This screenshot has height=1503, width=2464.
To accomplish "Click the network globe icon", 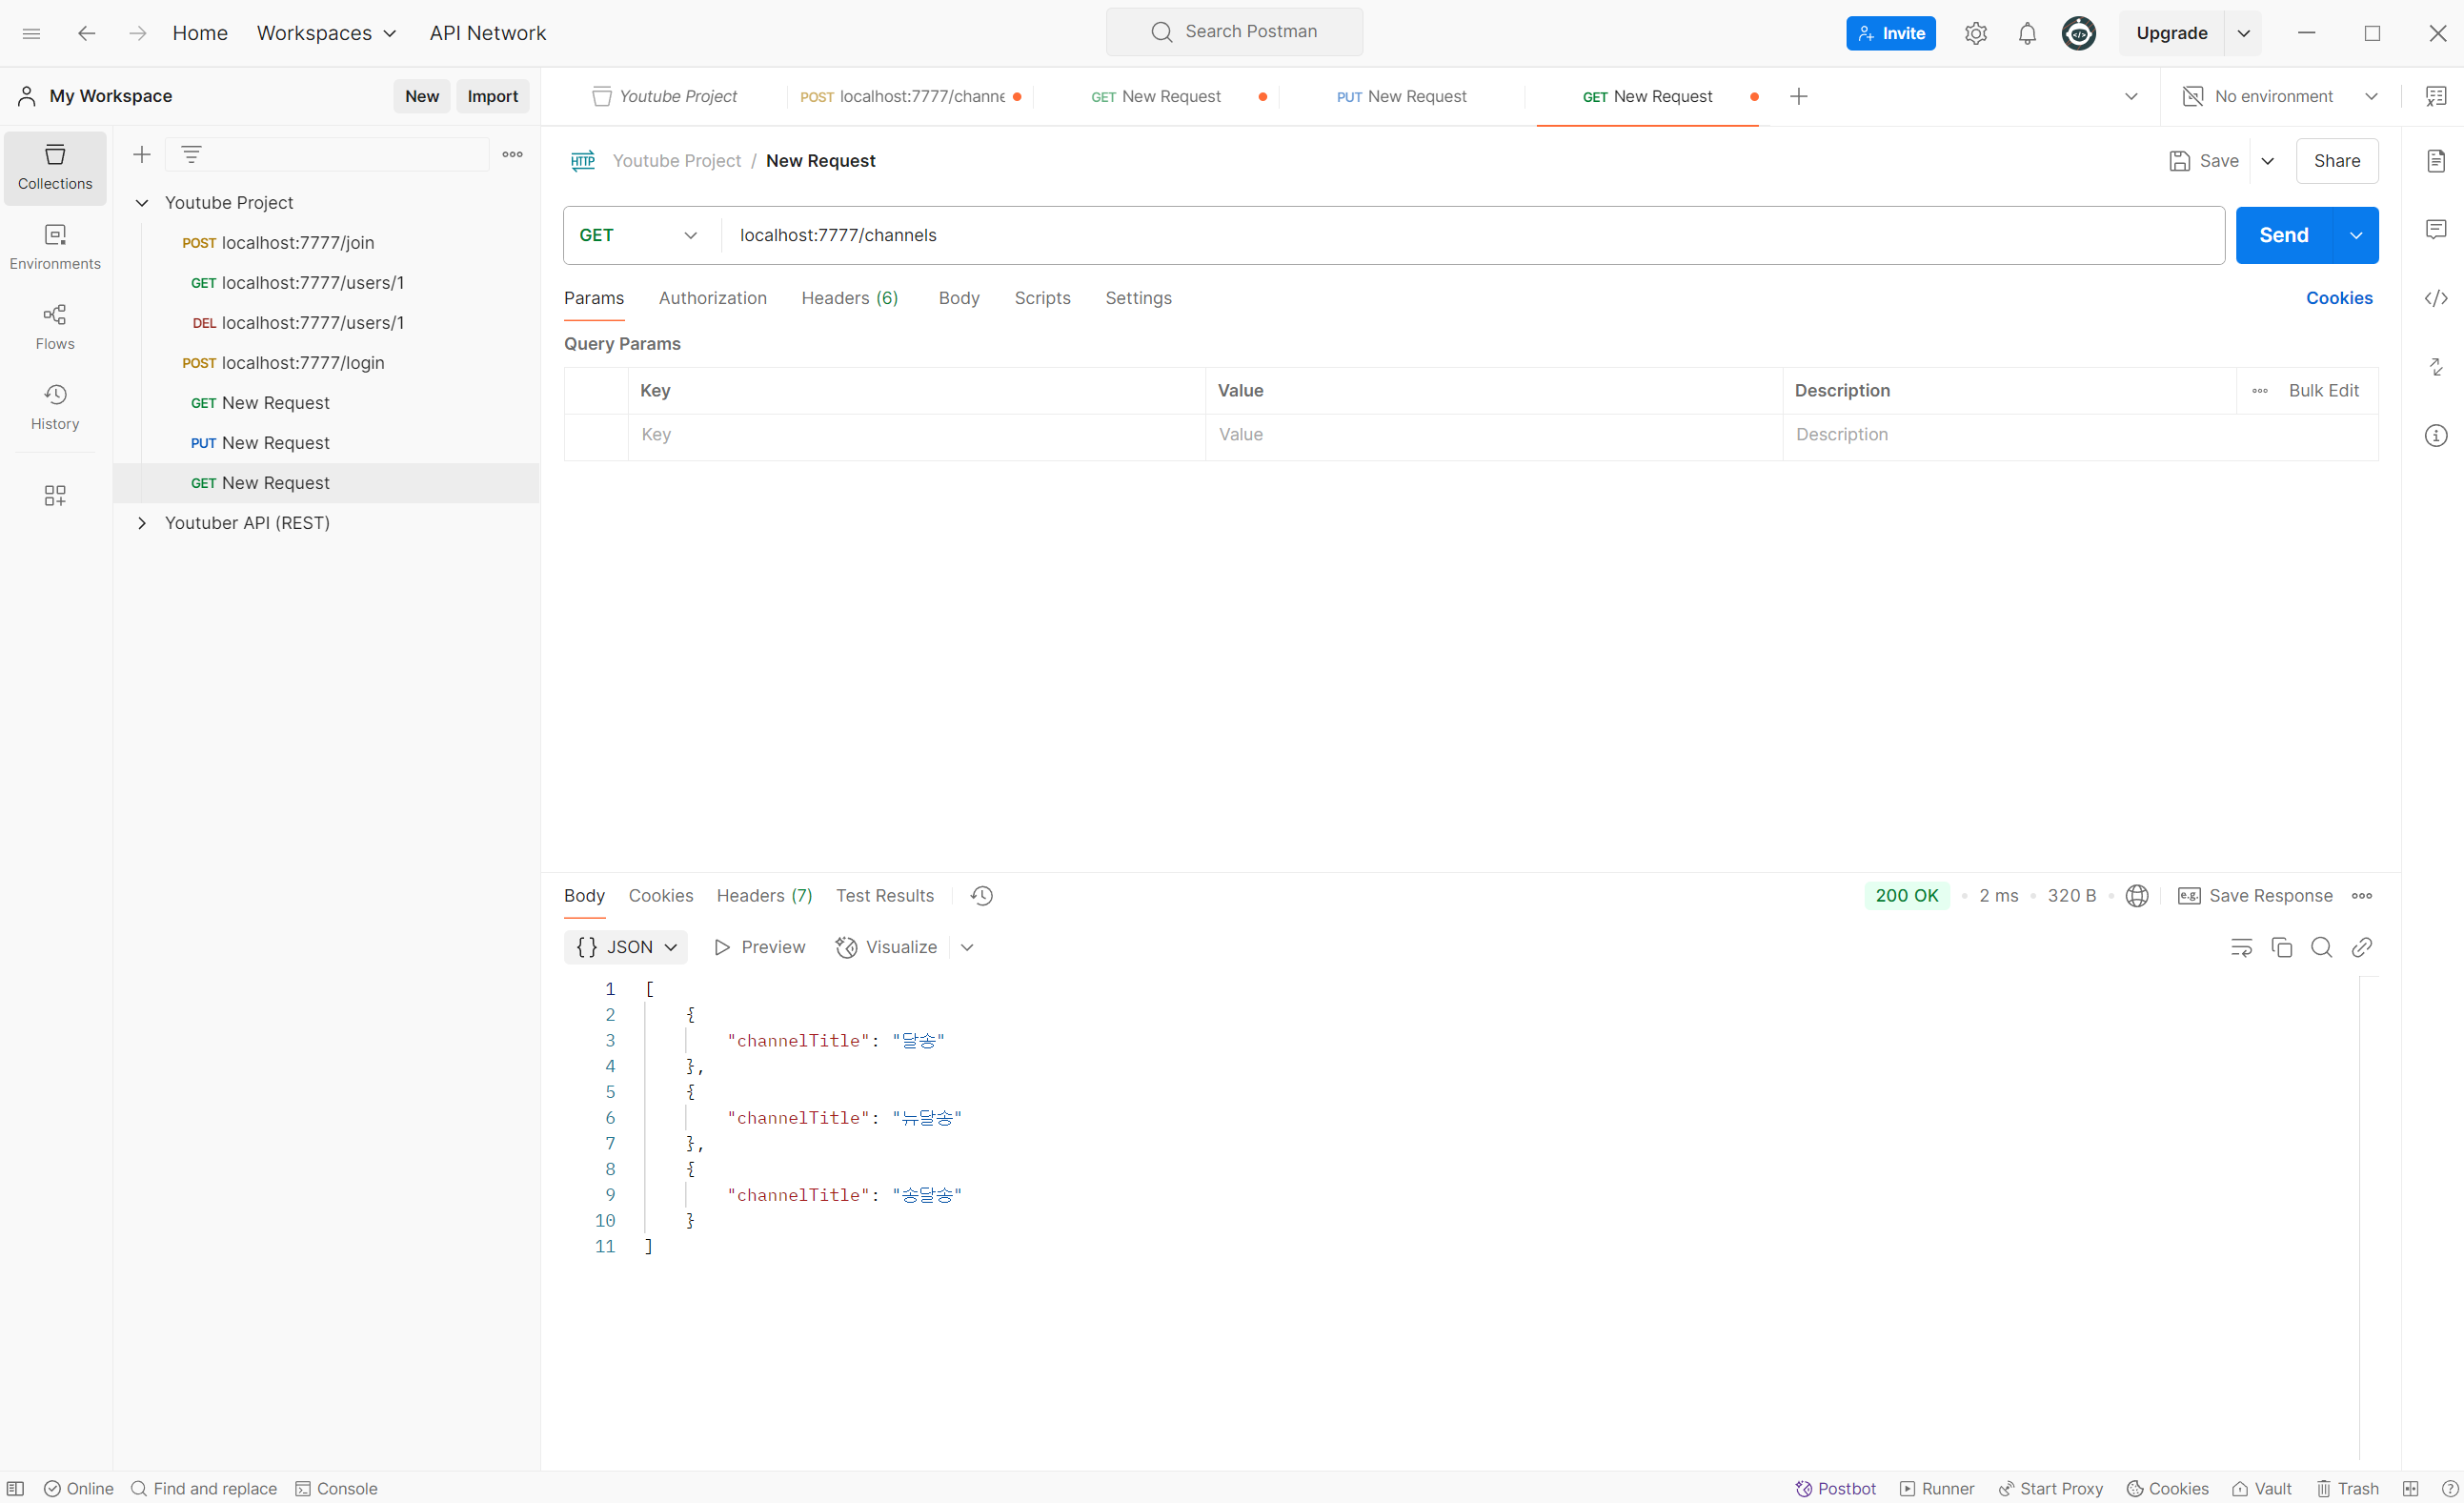I will 2137,896.
